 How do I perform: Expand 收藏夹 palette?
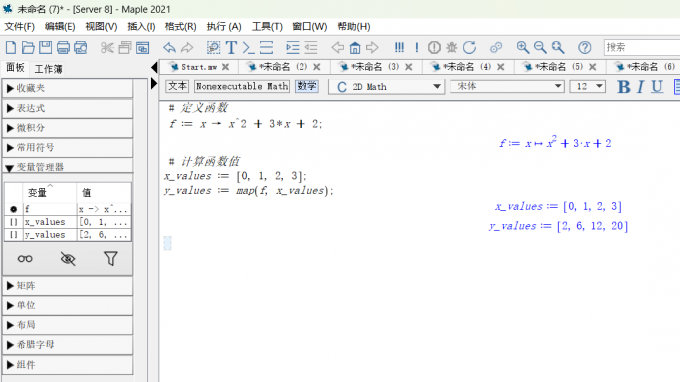(68, 88)
